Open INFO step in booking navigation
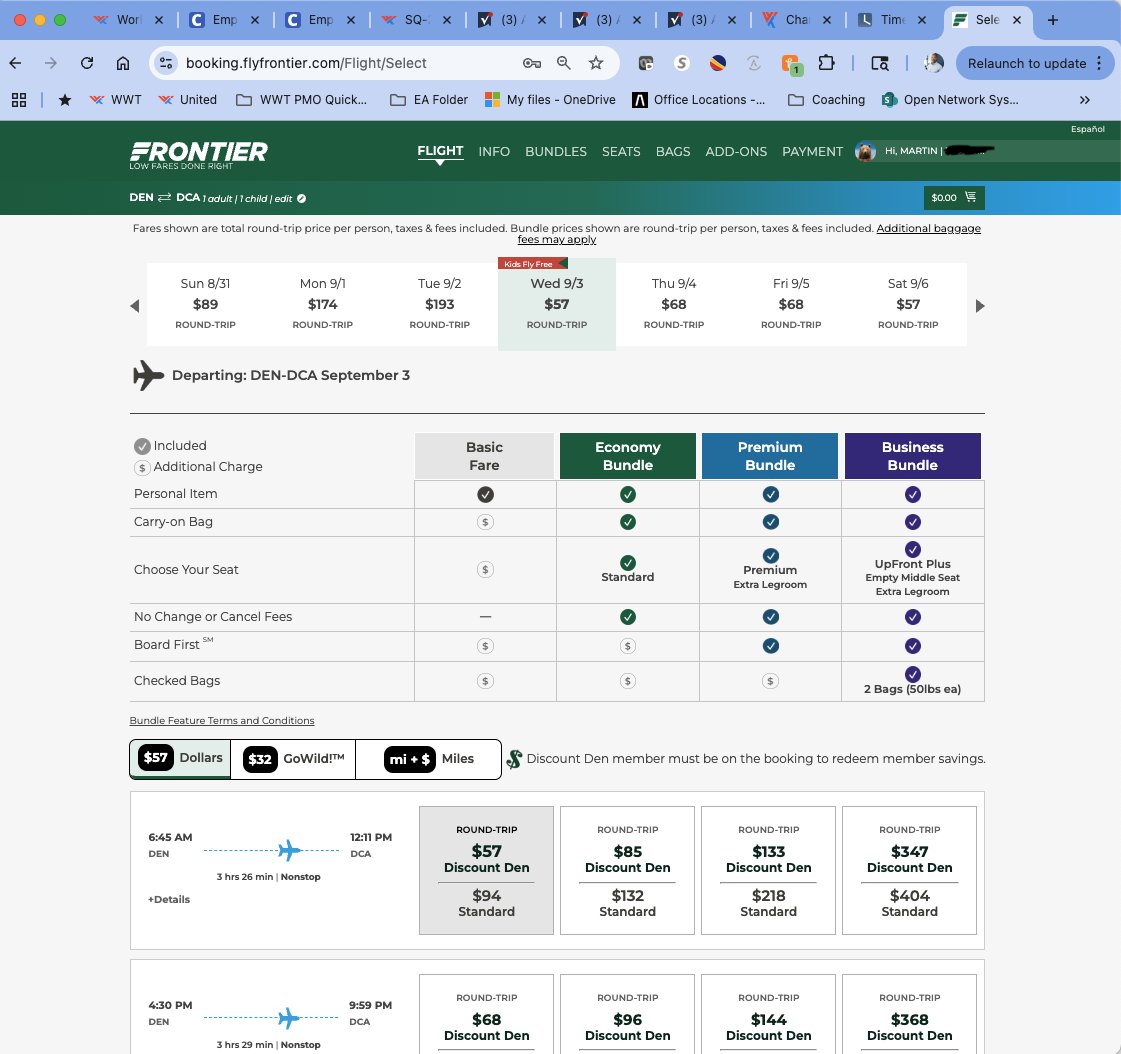Screen dimensions: 1121x1054 (x=494, y=152)
